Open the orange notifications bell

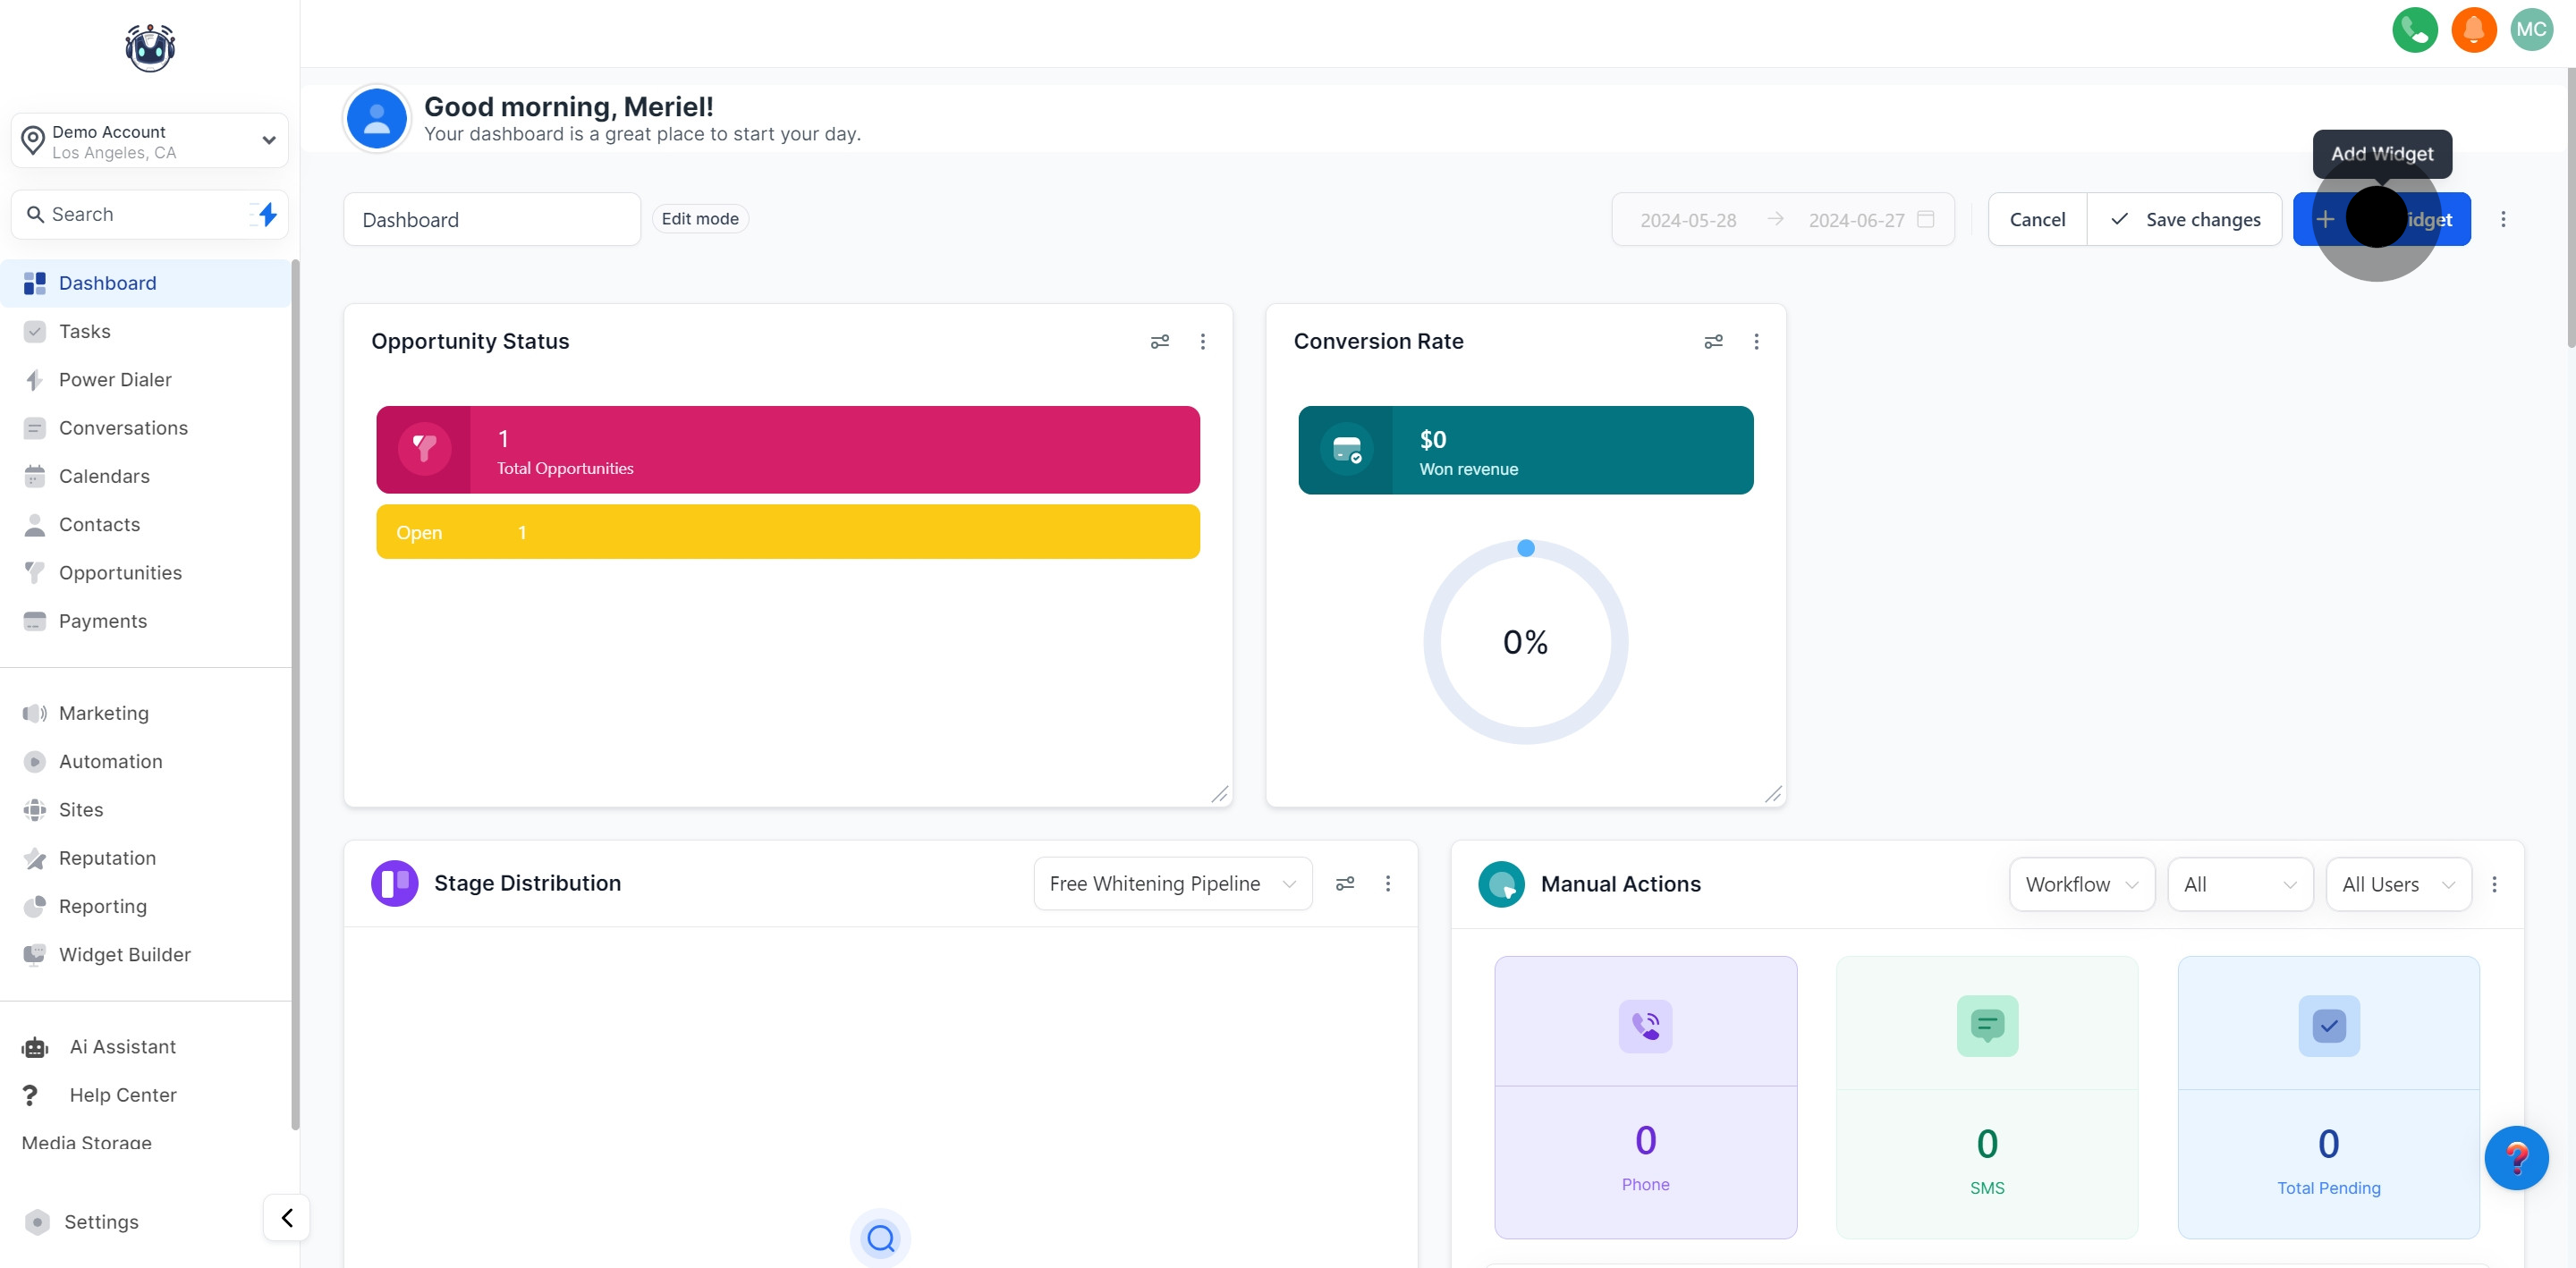click(x=2473, y=30)
